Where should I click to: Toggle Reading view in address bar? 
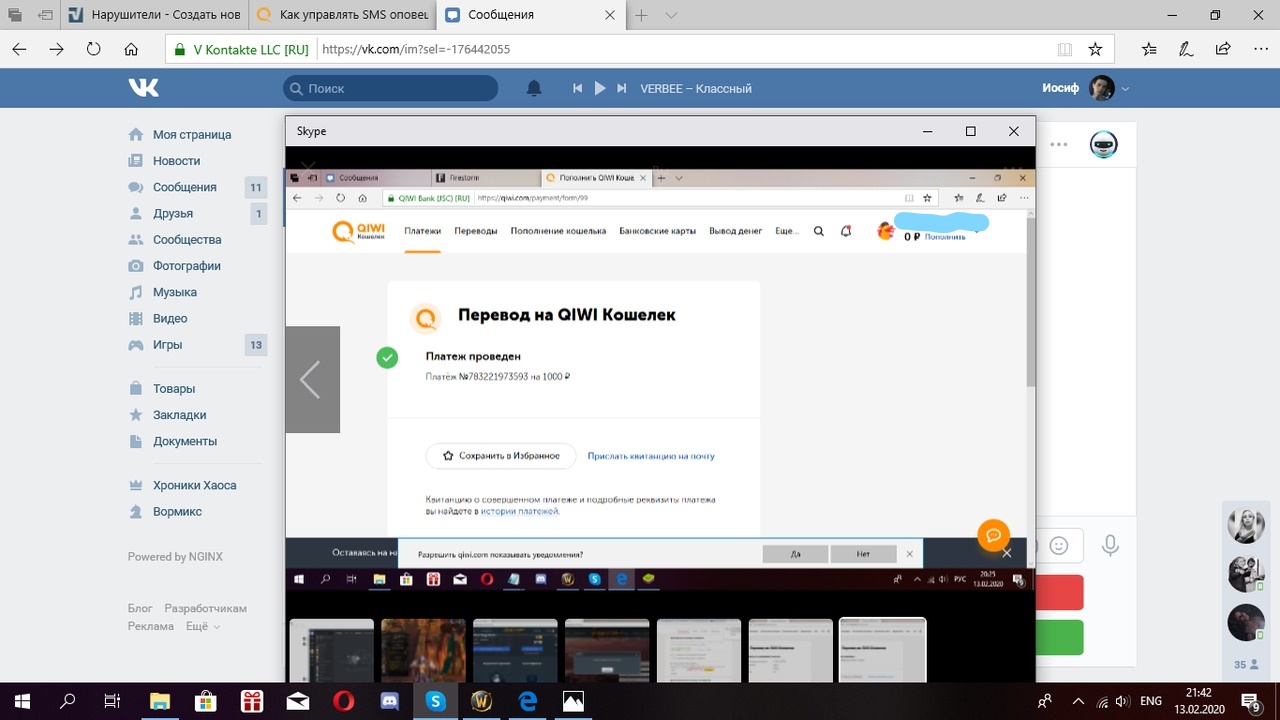(1065, 49)
